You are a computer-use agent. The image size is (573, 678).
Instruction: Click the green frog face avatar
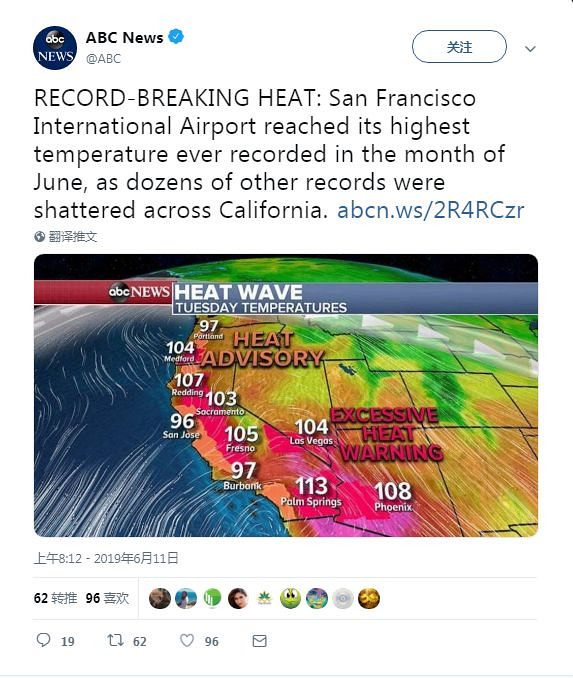tap(290, 598)
